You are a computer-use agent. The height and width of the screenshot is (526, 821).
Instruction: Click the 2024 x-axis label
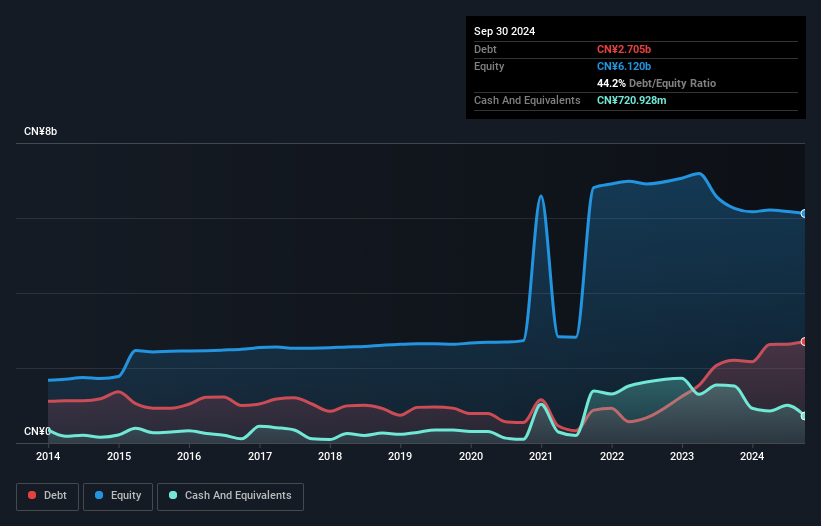pyautogui.click(x=752, y=456)
